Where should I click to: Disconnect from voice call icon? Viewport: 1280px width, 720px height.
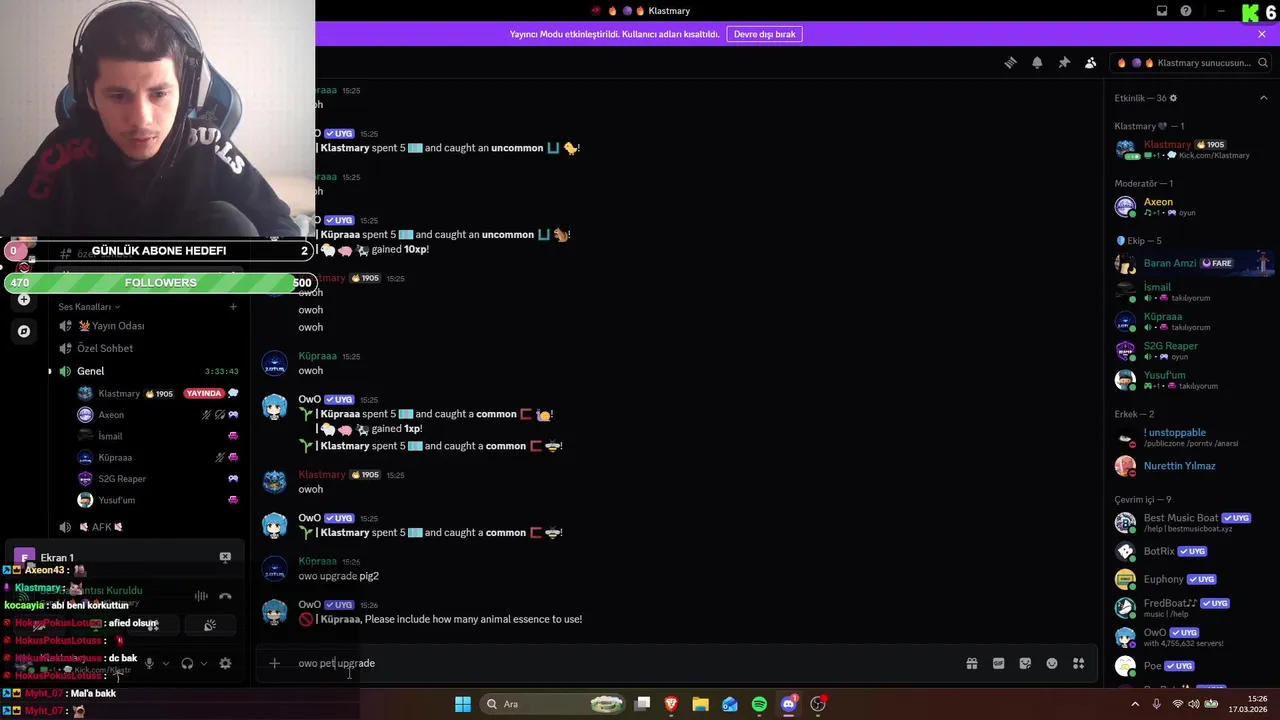pyautogui.click(x=225, y=596)
